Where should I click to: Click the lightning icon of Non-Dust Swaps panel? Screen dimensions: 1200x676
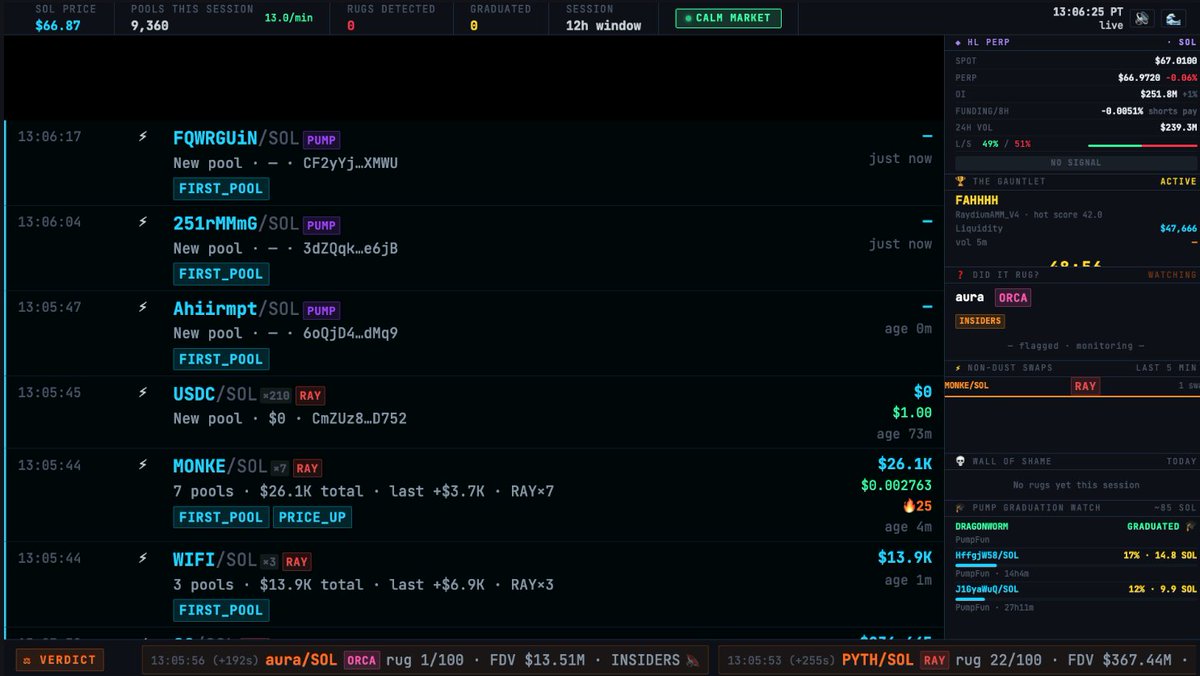click(960, 368)
